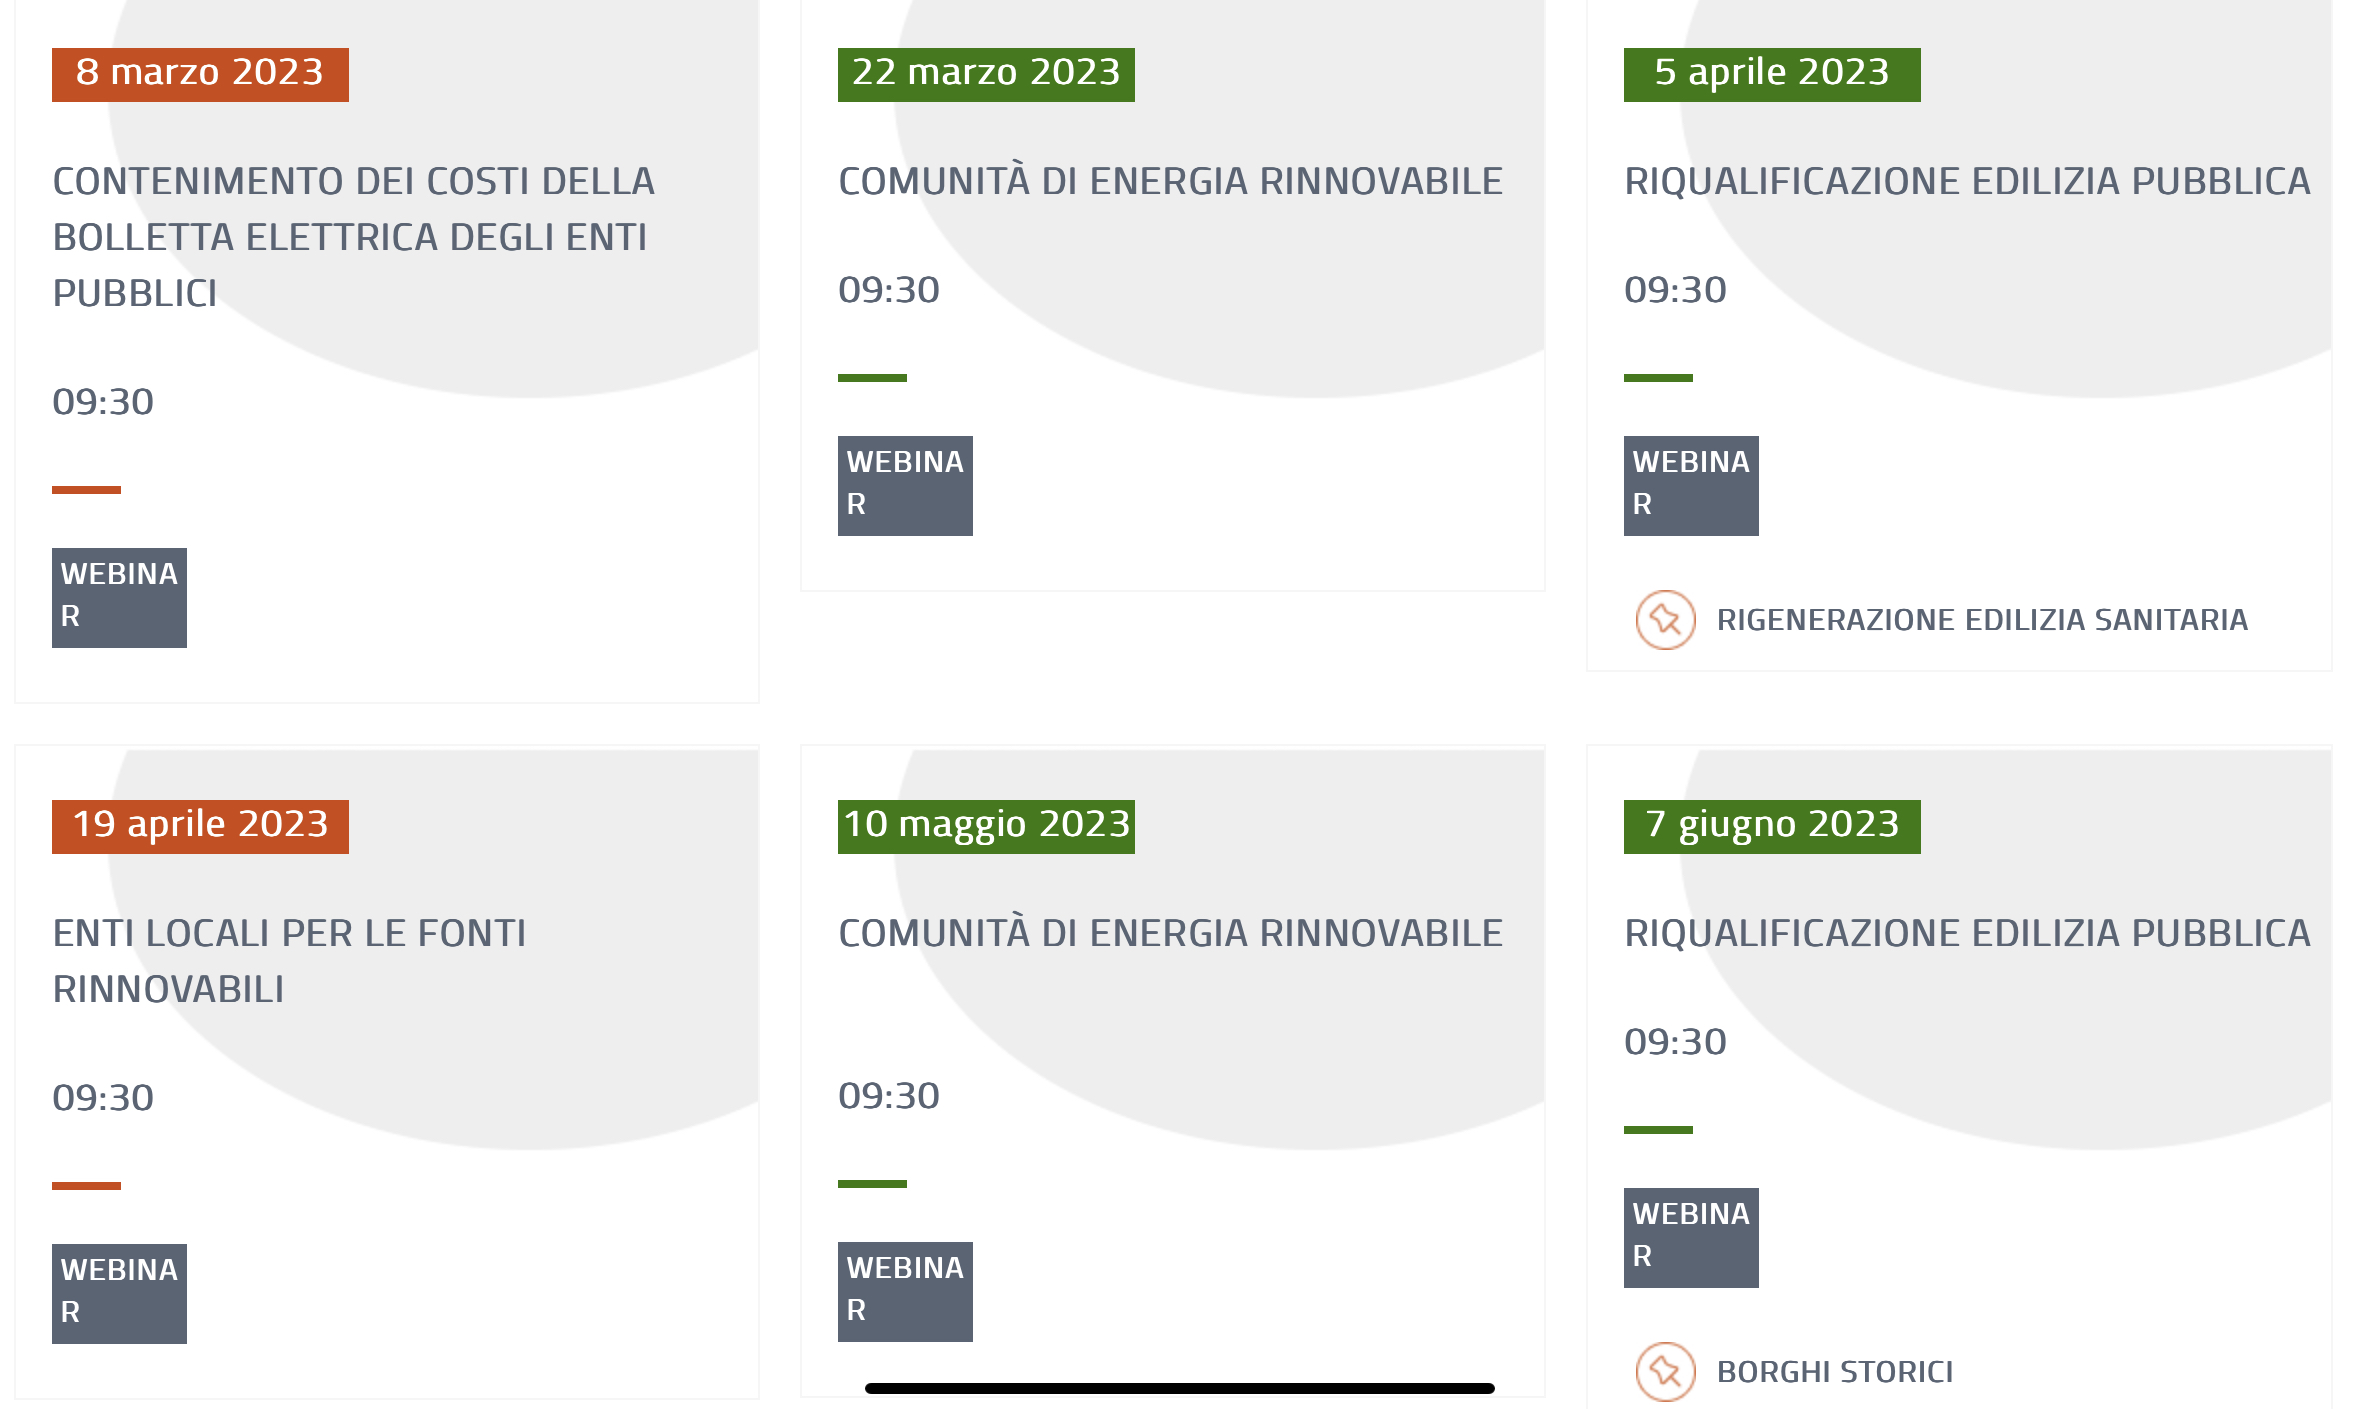The image size is (2360, 1409).
Task: Open Riqualificazione Edilizia Pubblica for 7 giugno
Action: pyautogui.click(x=1966, y=933)
